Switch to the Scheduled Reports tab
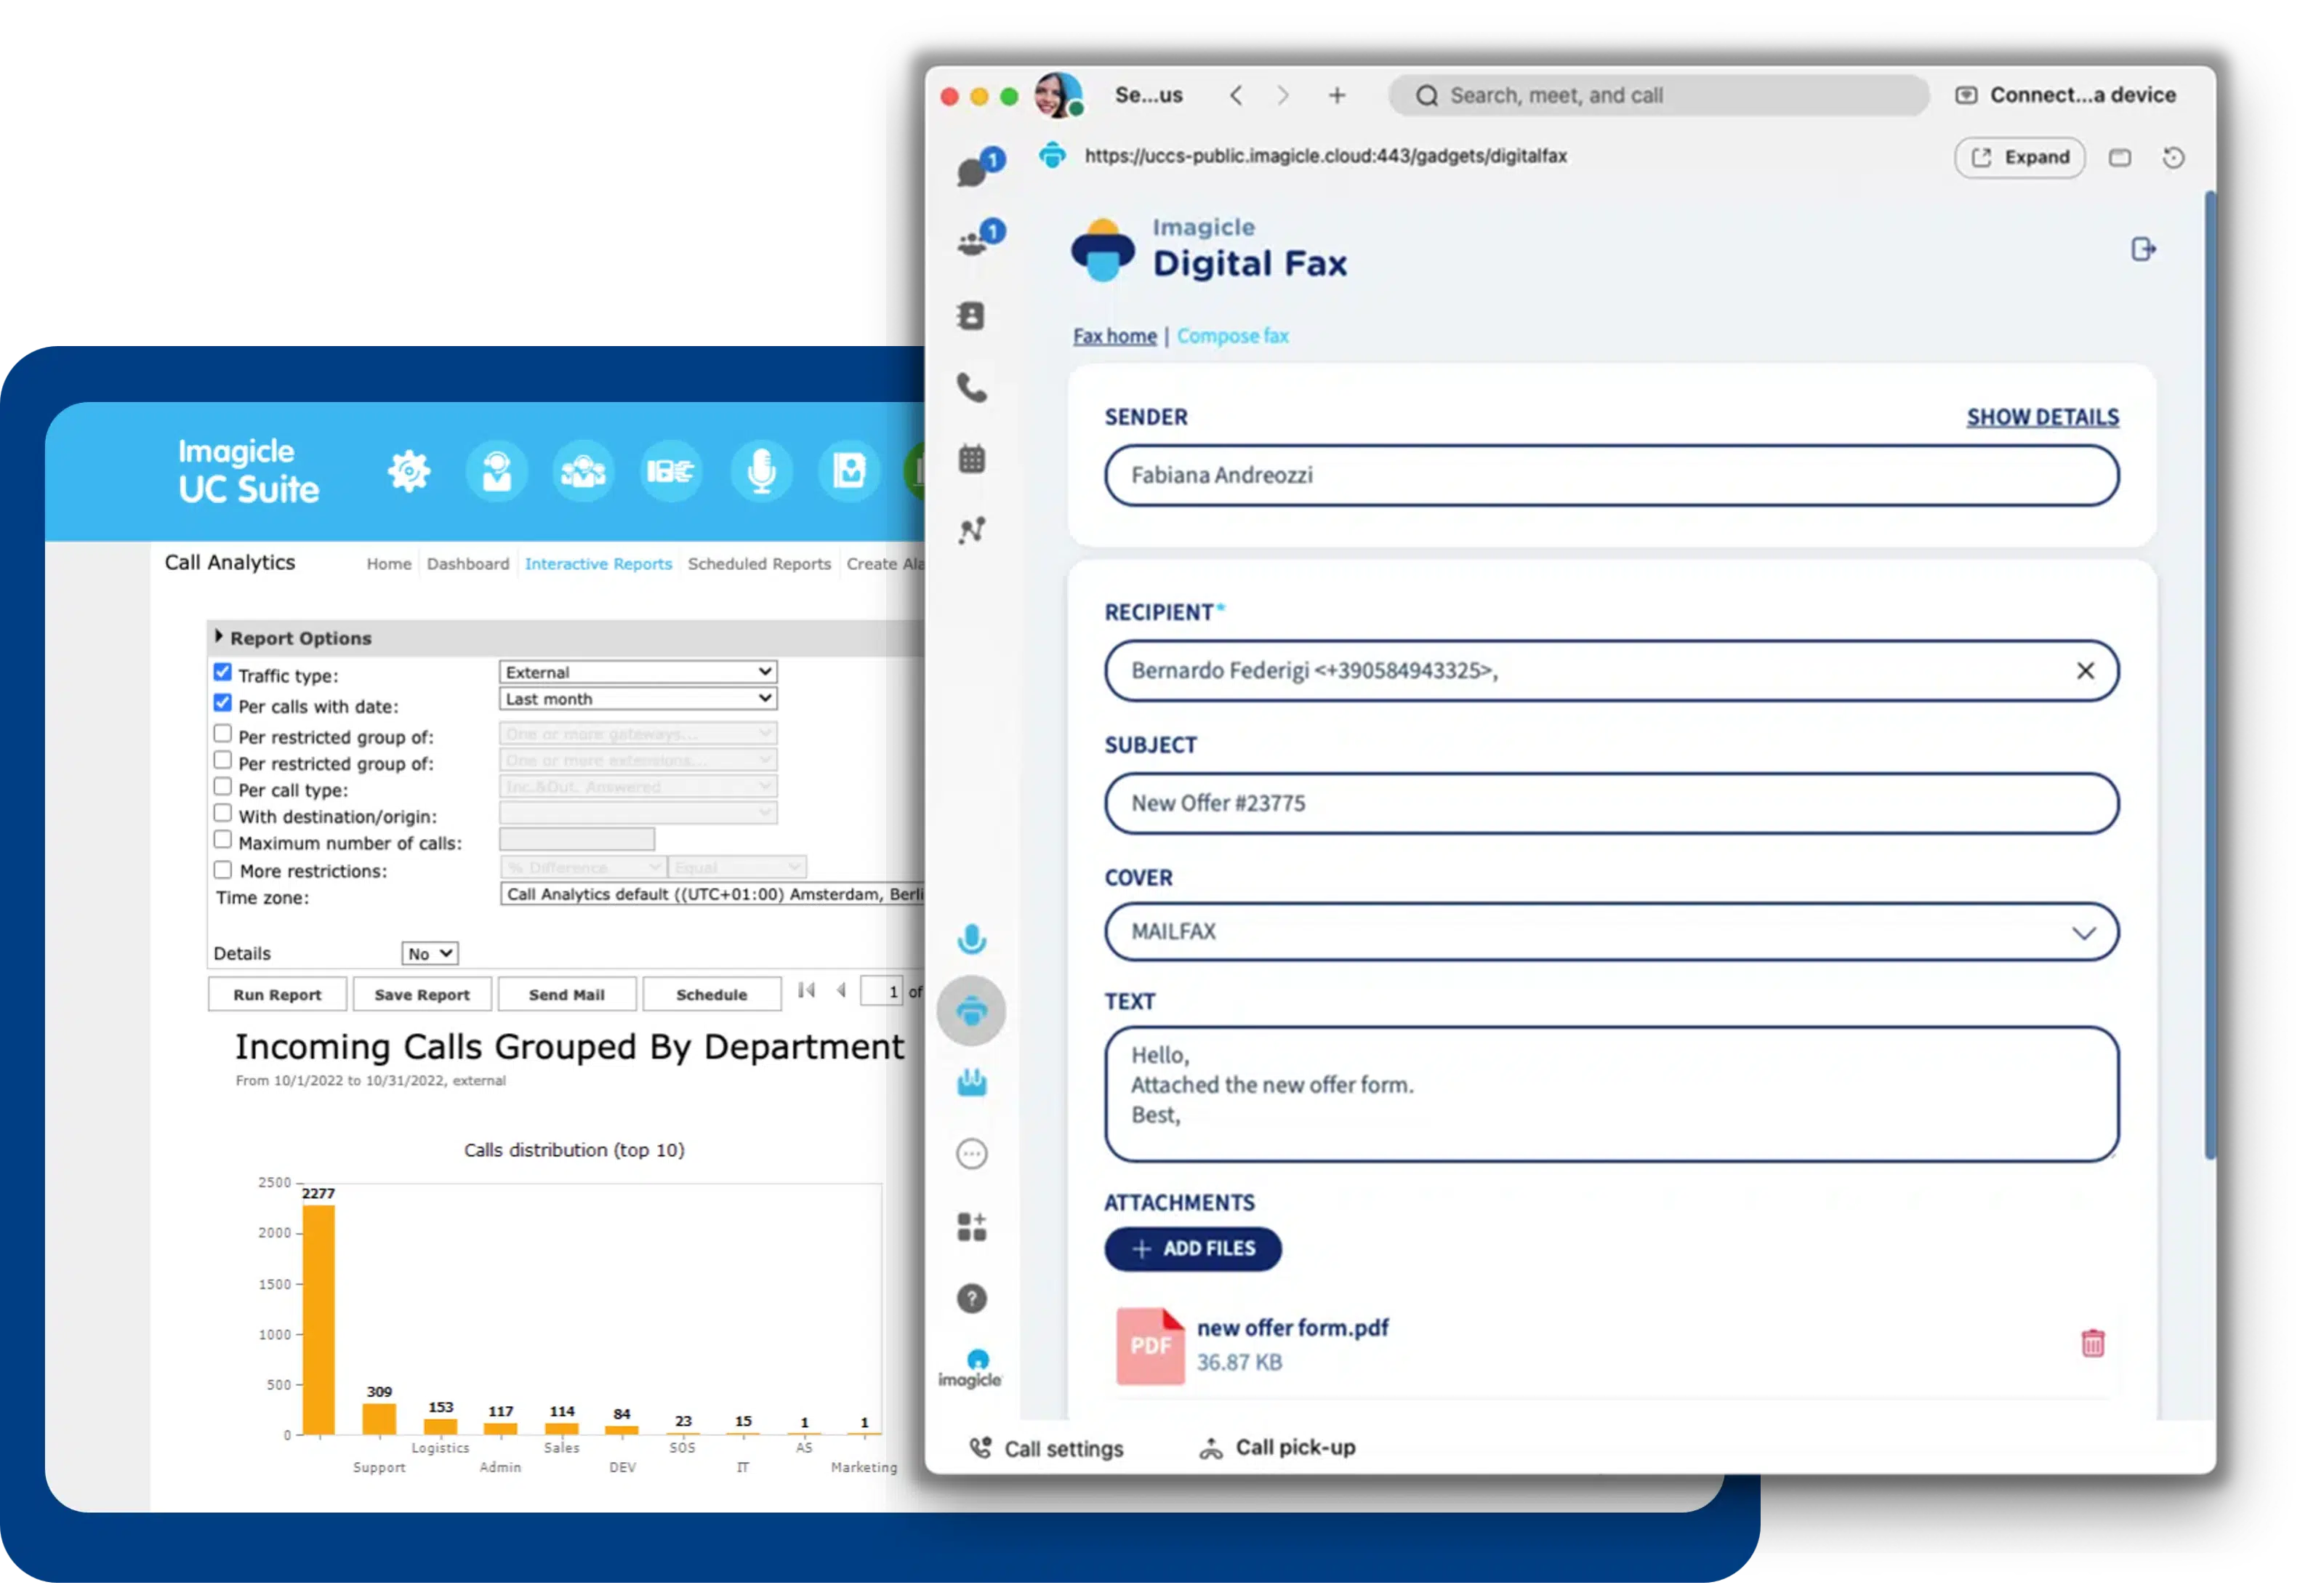Viewport: 2324px width, 1585px height. [x=759, y=564]
